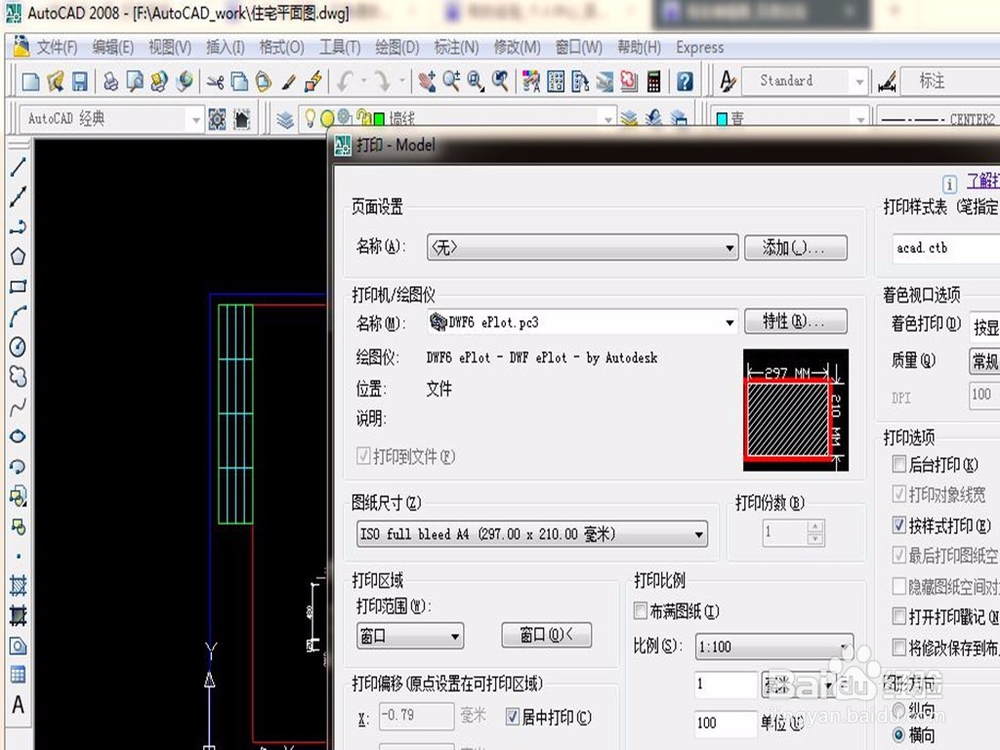
Task: Select the Line tool in draw toolbar
Action: click(x=18, y=167)
